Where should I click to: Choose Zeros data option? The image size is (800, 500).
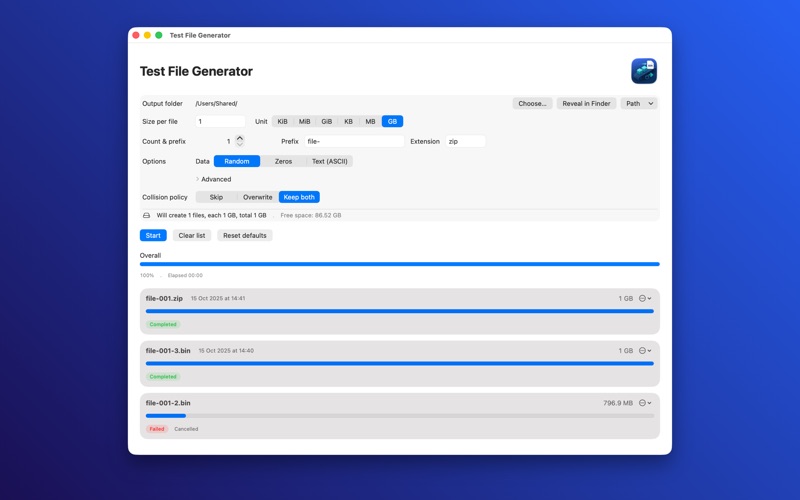(x=283, y=161)
